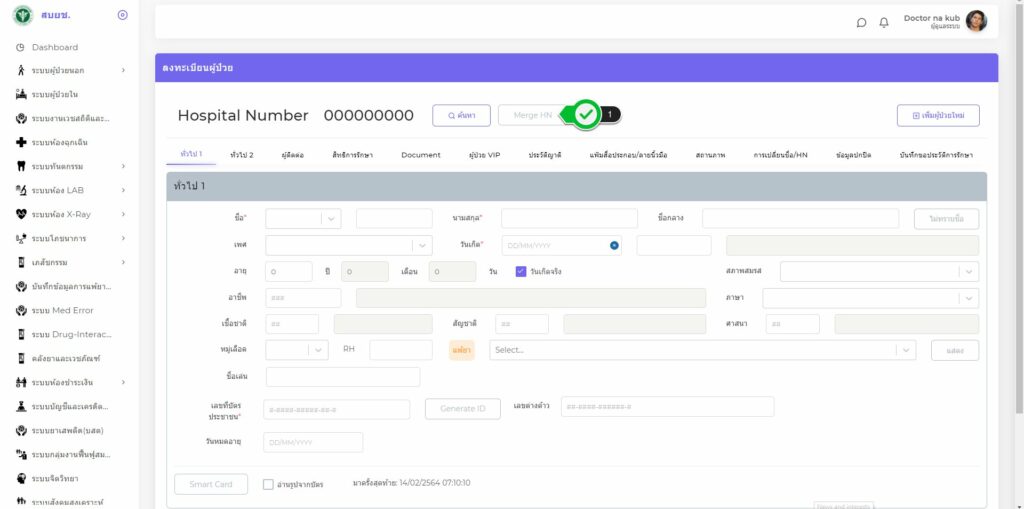Click the นามสกุล input field

point(568,218)
